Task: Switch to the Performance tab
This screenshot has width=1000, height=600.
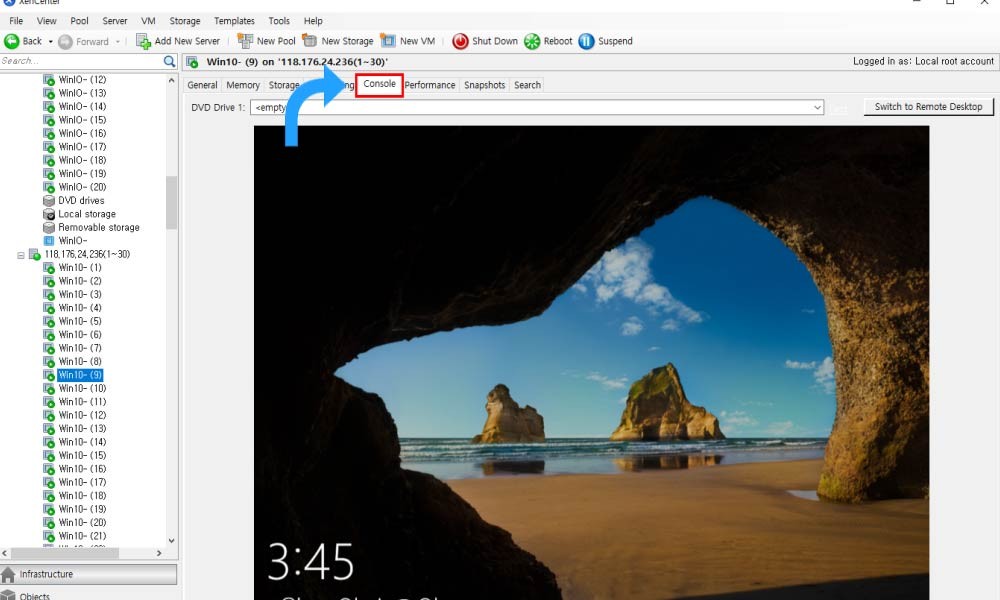Action: [x=430, y=85]
